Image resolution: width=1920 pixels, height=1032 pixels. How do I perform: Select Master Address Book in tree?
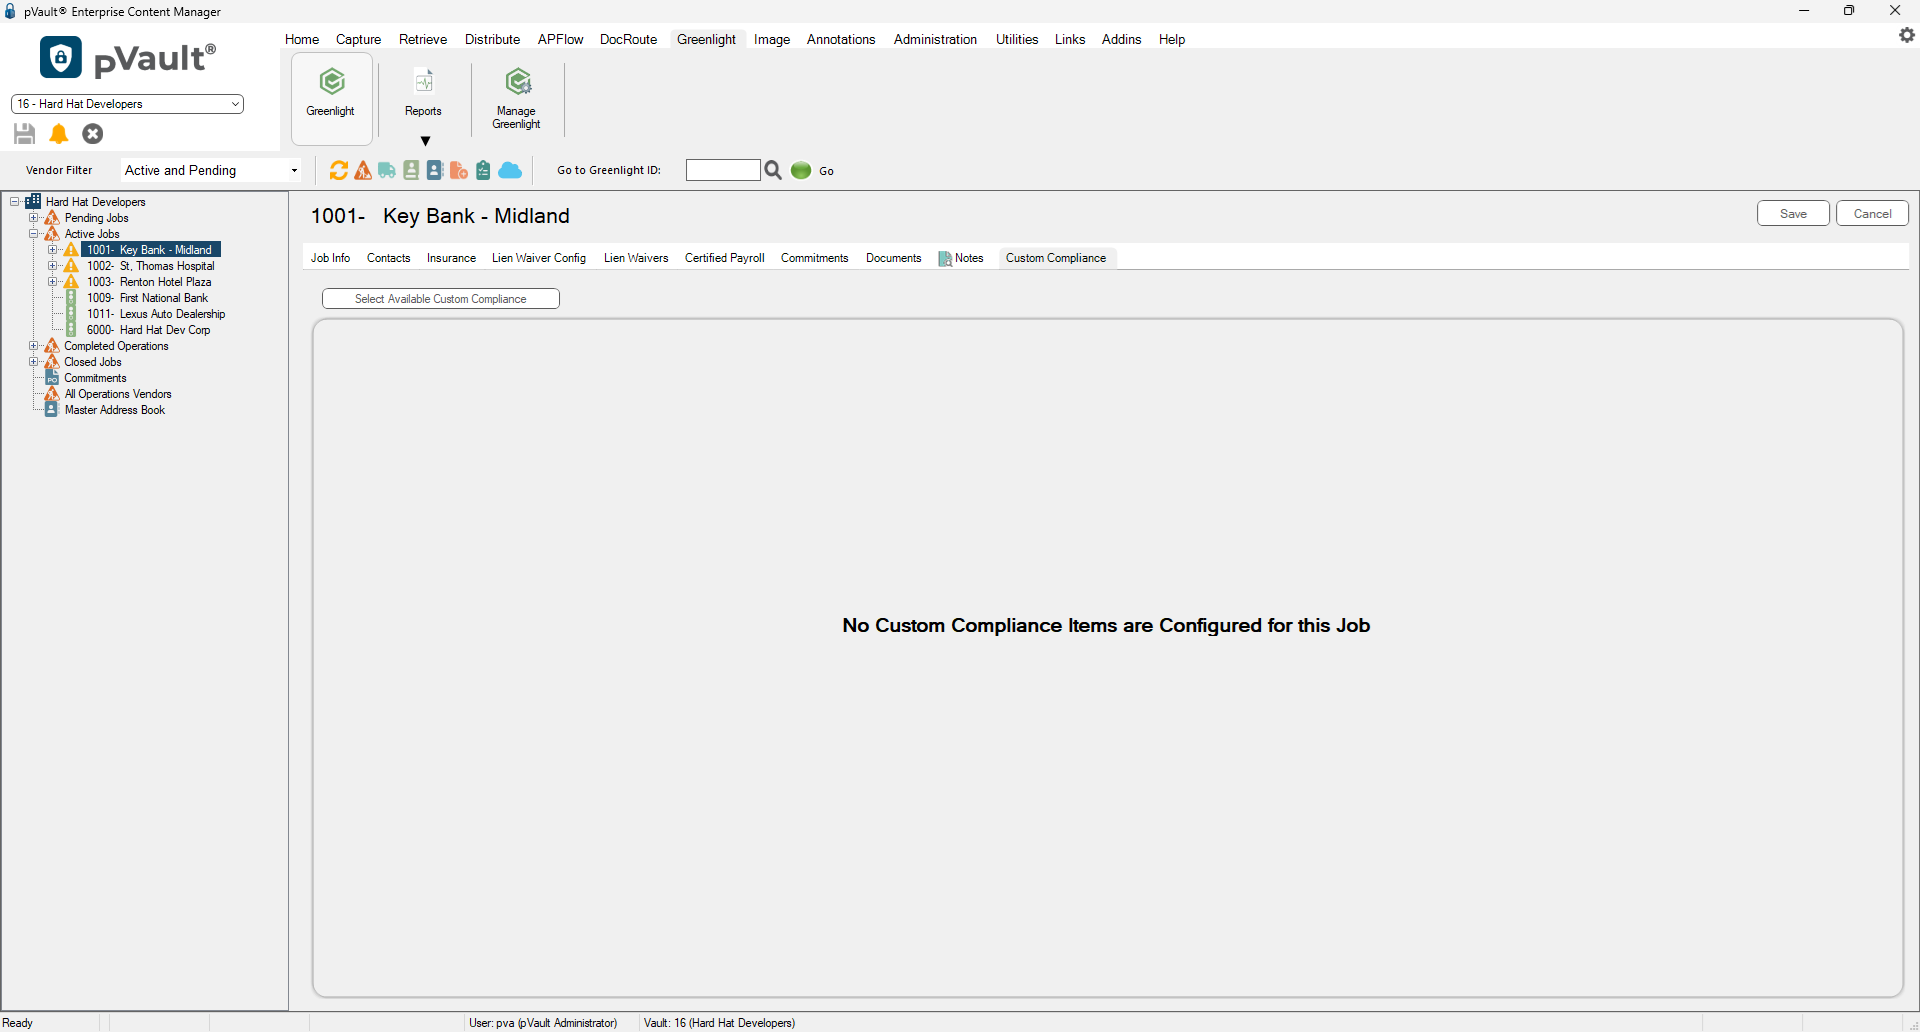(115, 410)
